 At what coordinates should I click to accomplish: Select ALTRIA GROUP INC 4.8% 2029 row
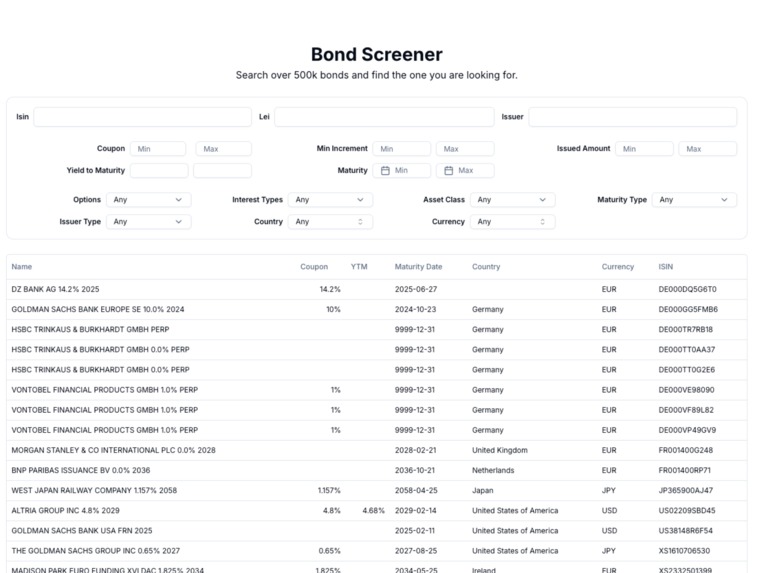tap(377, 511)
